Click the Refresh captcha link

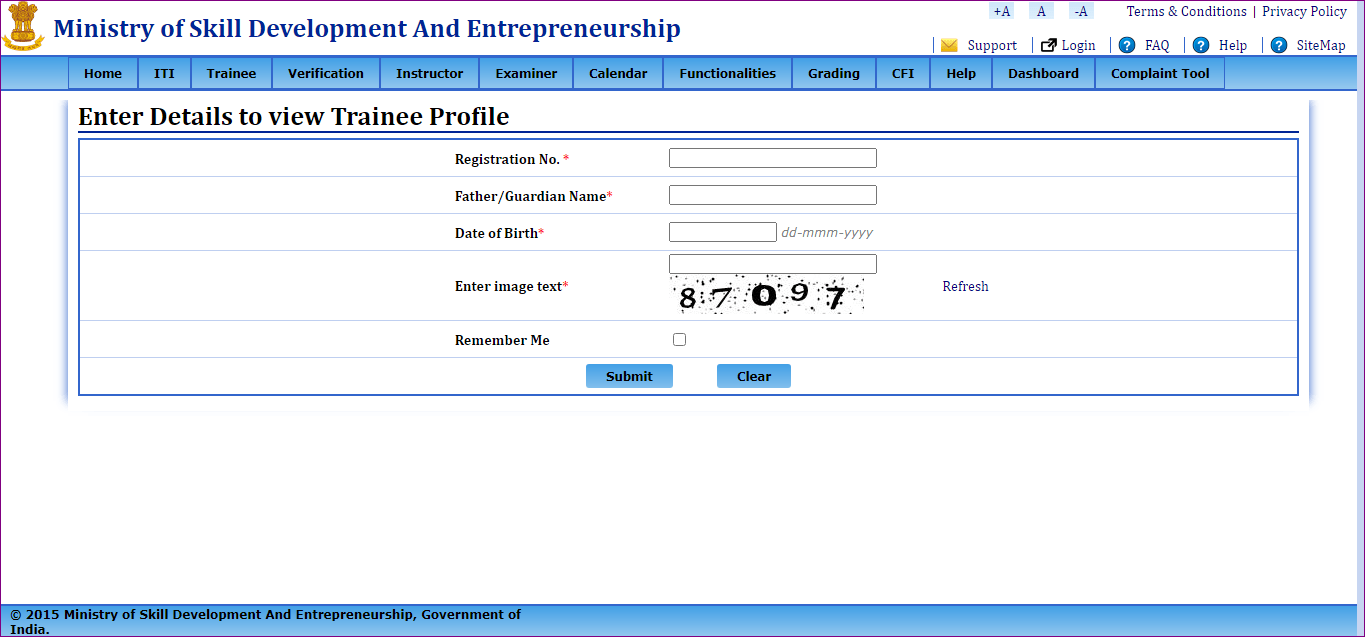pos(964,286)
